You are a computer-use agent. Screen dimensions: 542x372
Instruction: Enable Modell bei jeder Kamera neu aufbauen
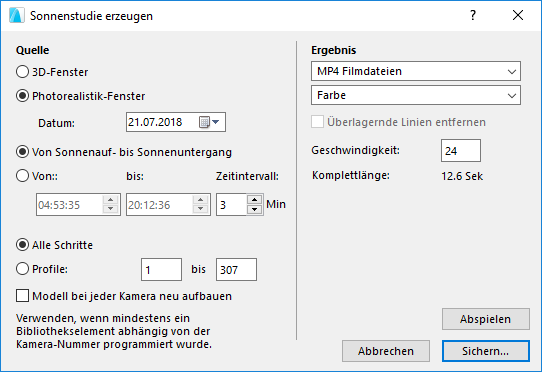point(22,296)
